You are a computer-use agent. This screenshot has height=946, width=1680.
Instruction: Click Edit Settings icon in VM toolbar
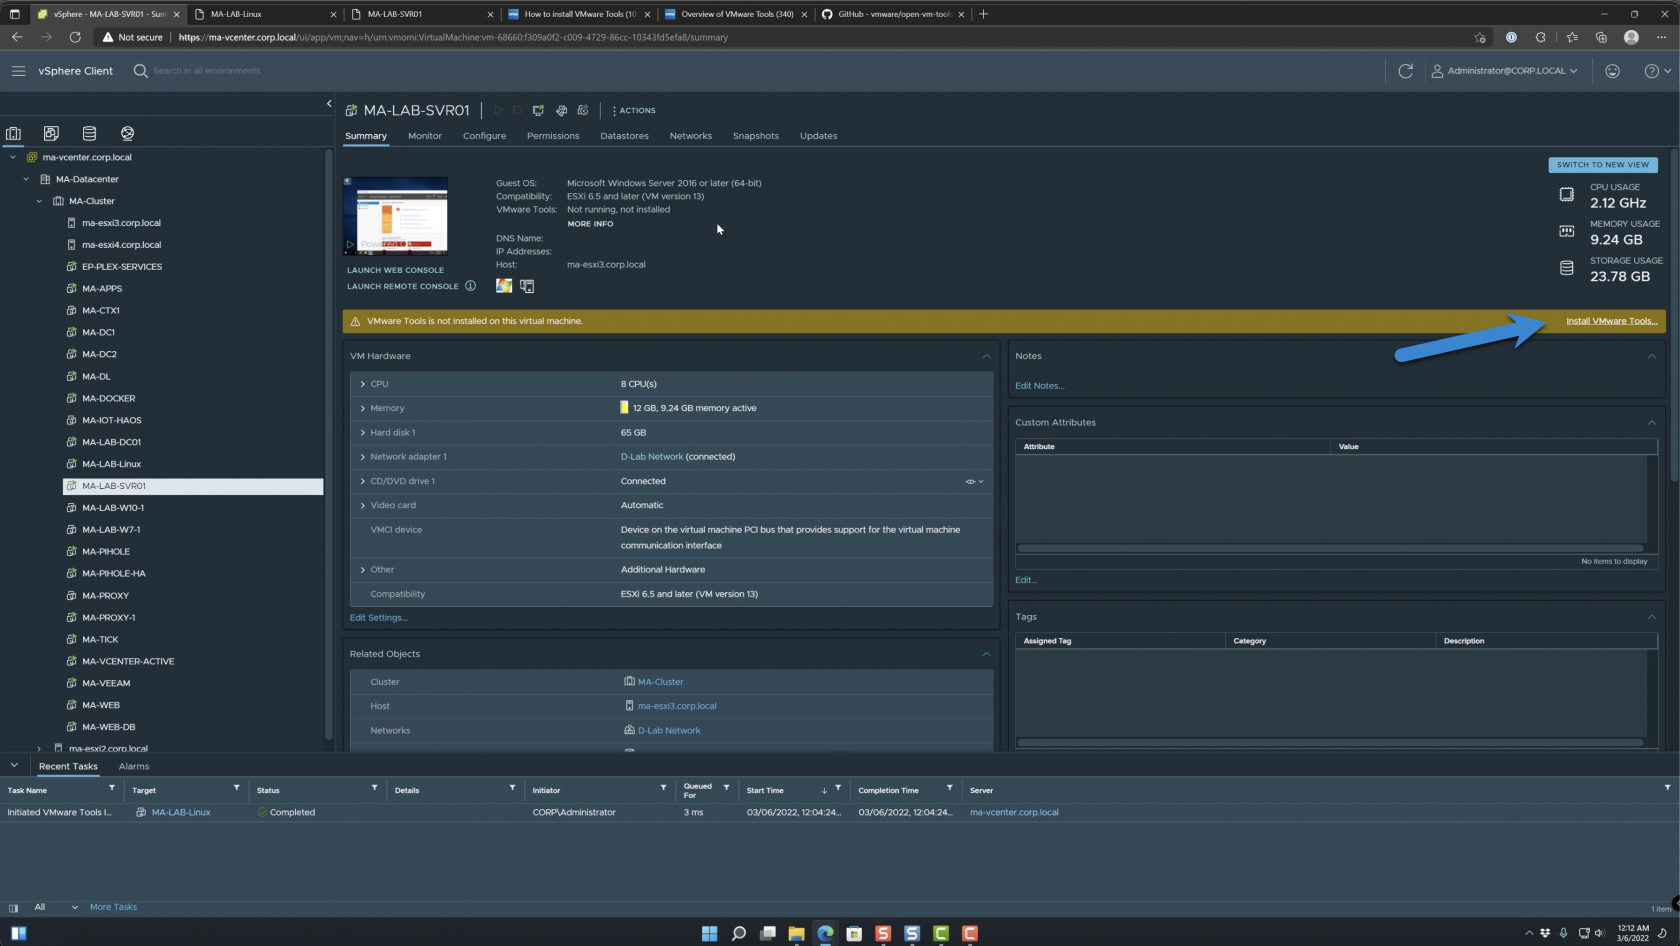coord(561,110)
